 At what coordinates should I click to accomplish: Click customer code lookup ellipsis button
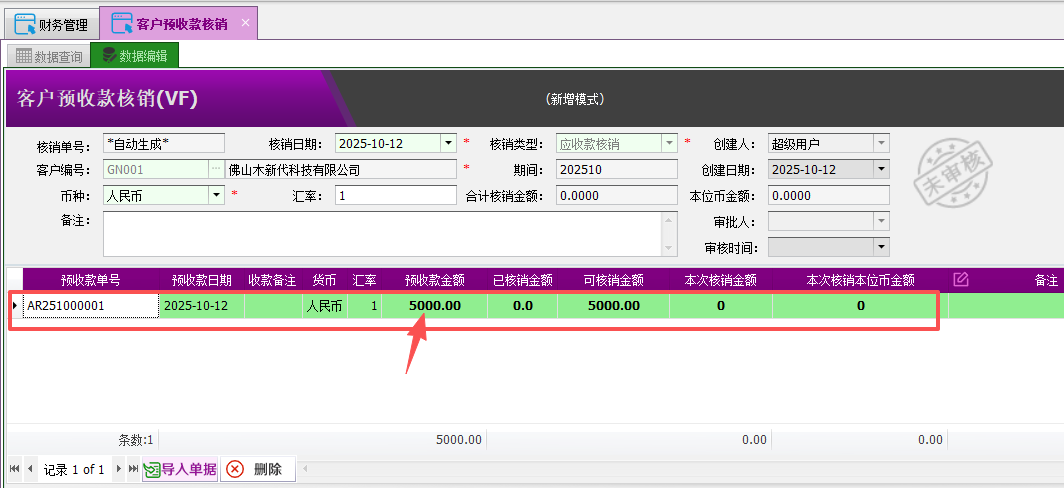216,170
